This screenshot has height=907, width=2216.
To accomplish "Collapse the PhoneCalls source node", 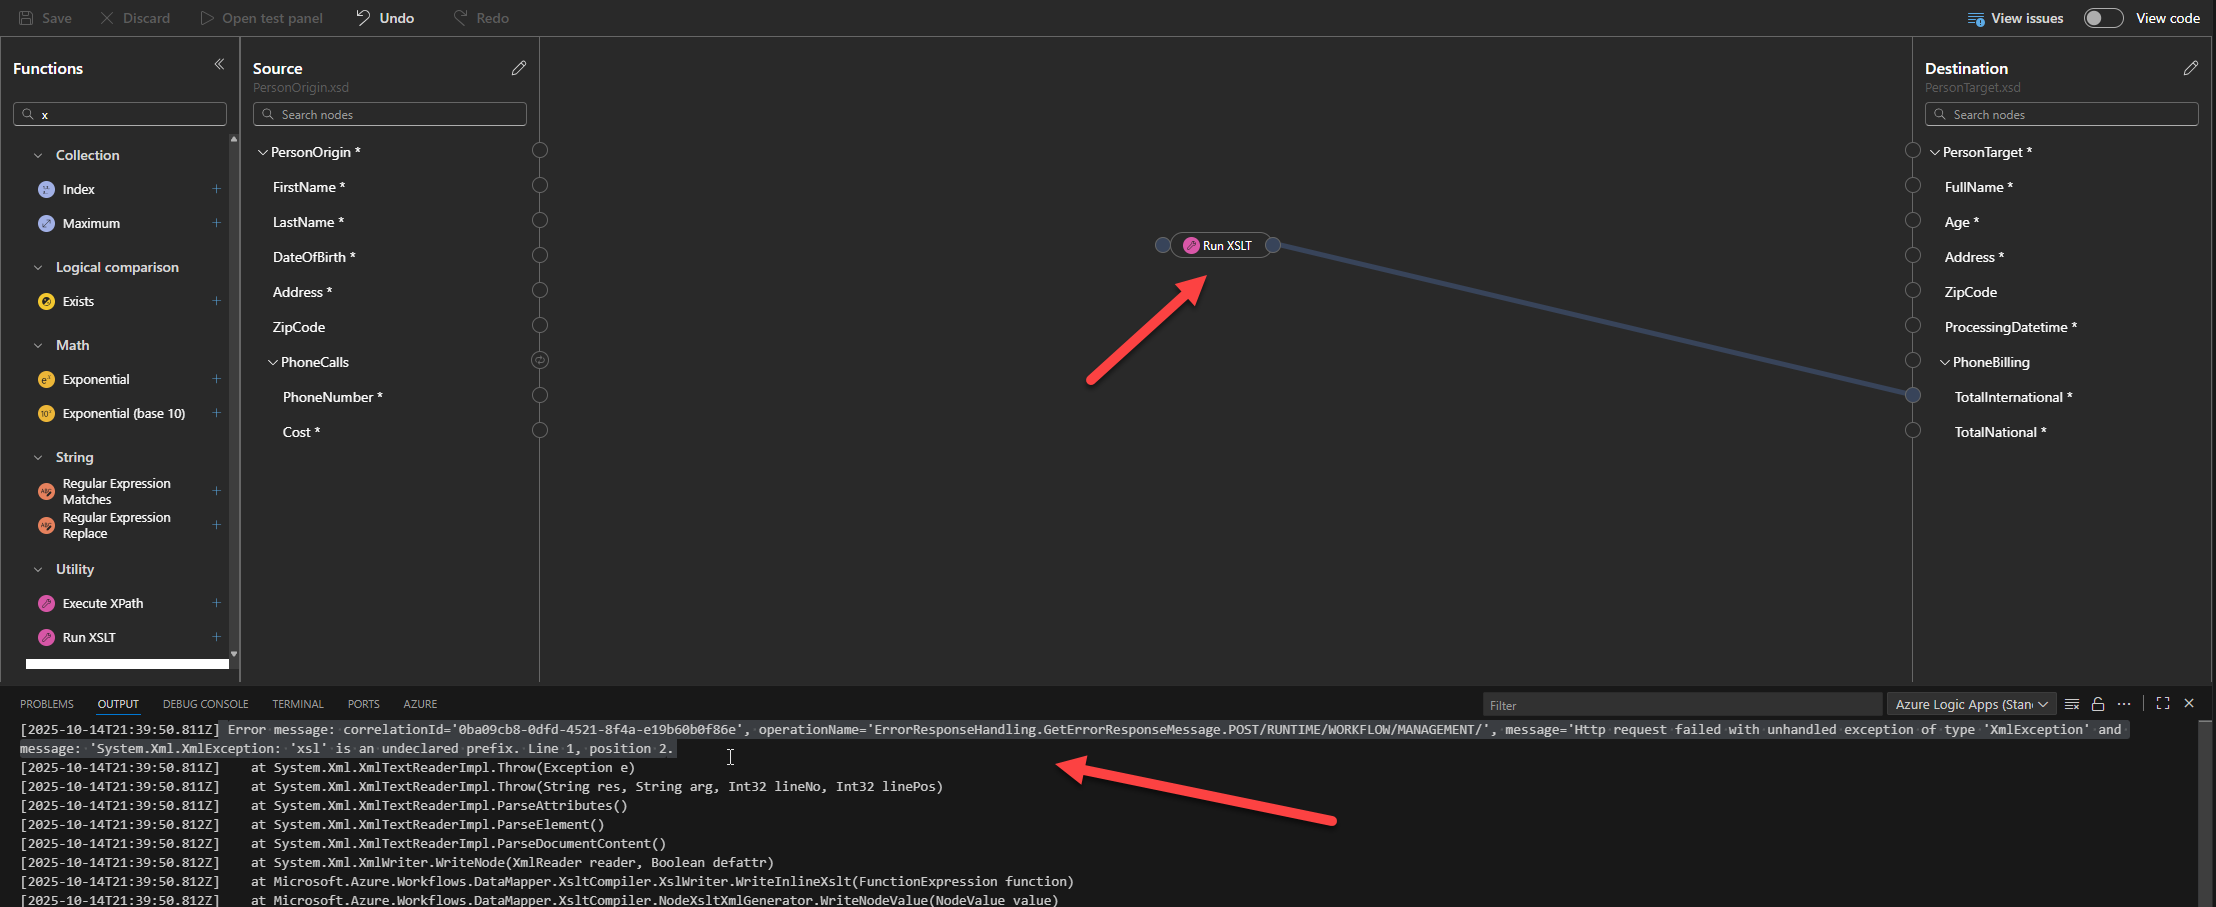I will pyautogui.click(x=273, y=362).
